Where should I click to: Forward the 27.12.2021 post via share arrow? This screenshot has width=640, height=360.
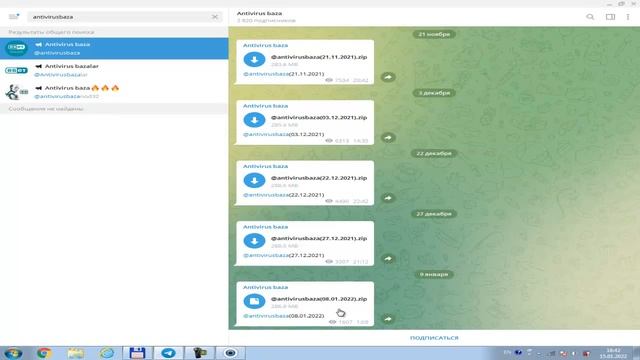click(x=388, y=258)
